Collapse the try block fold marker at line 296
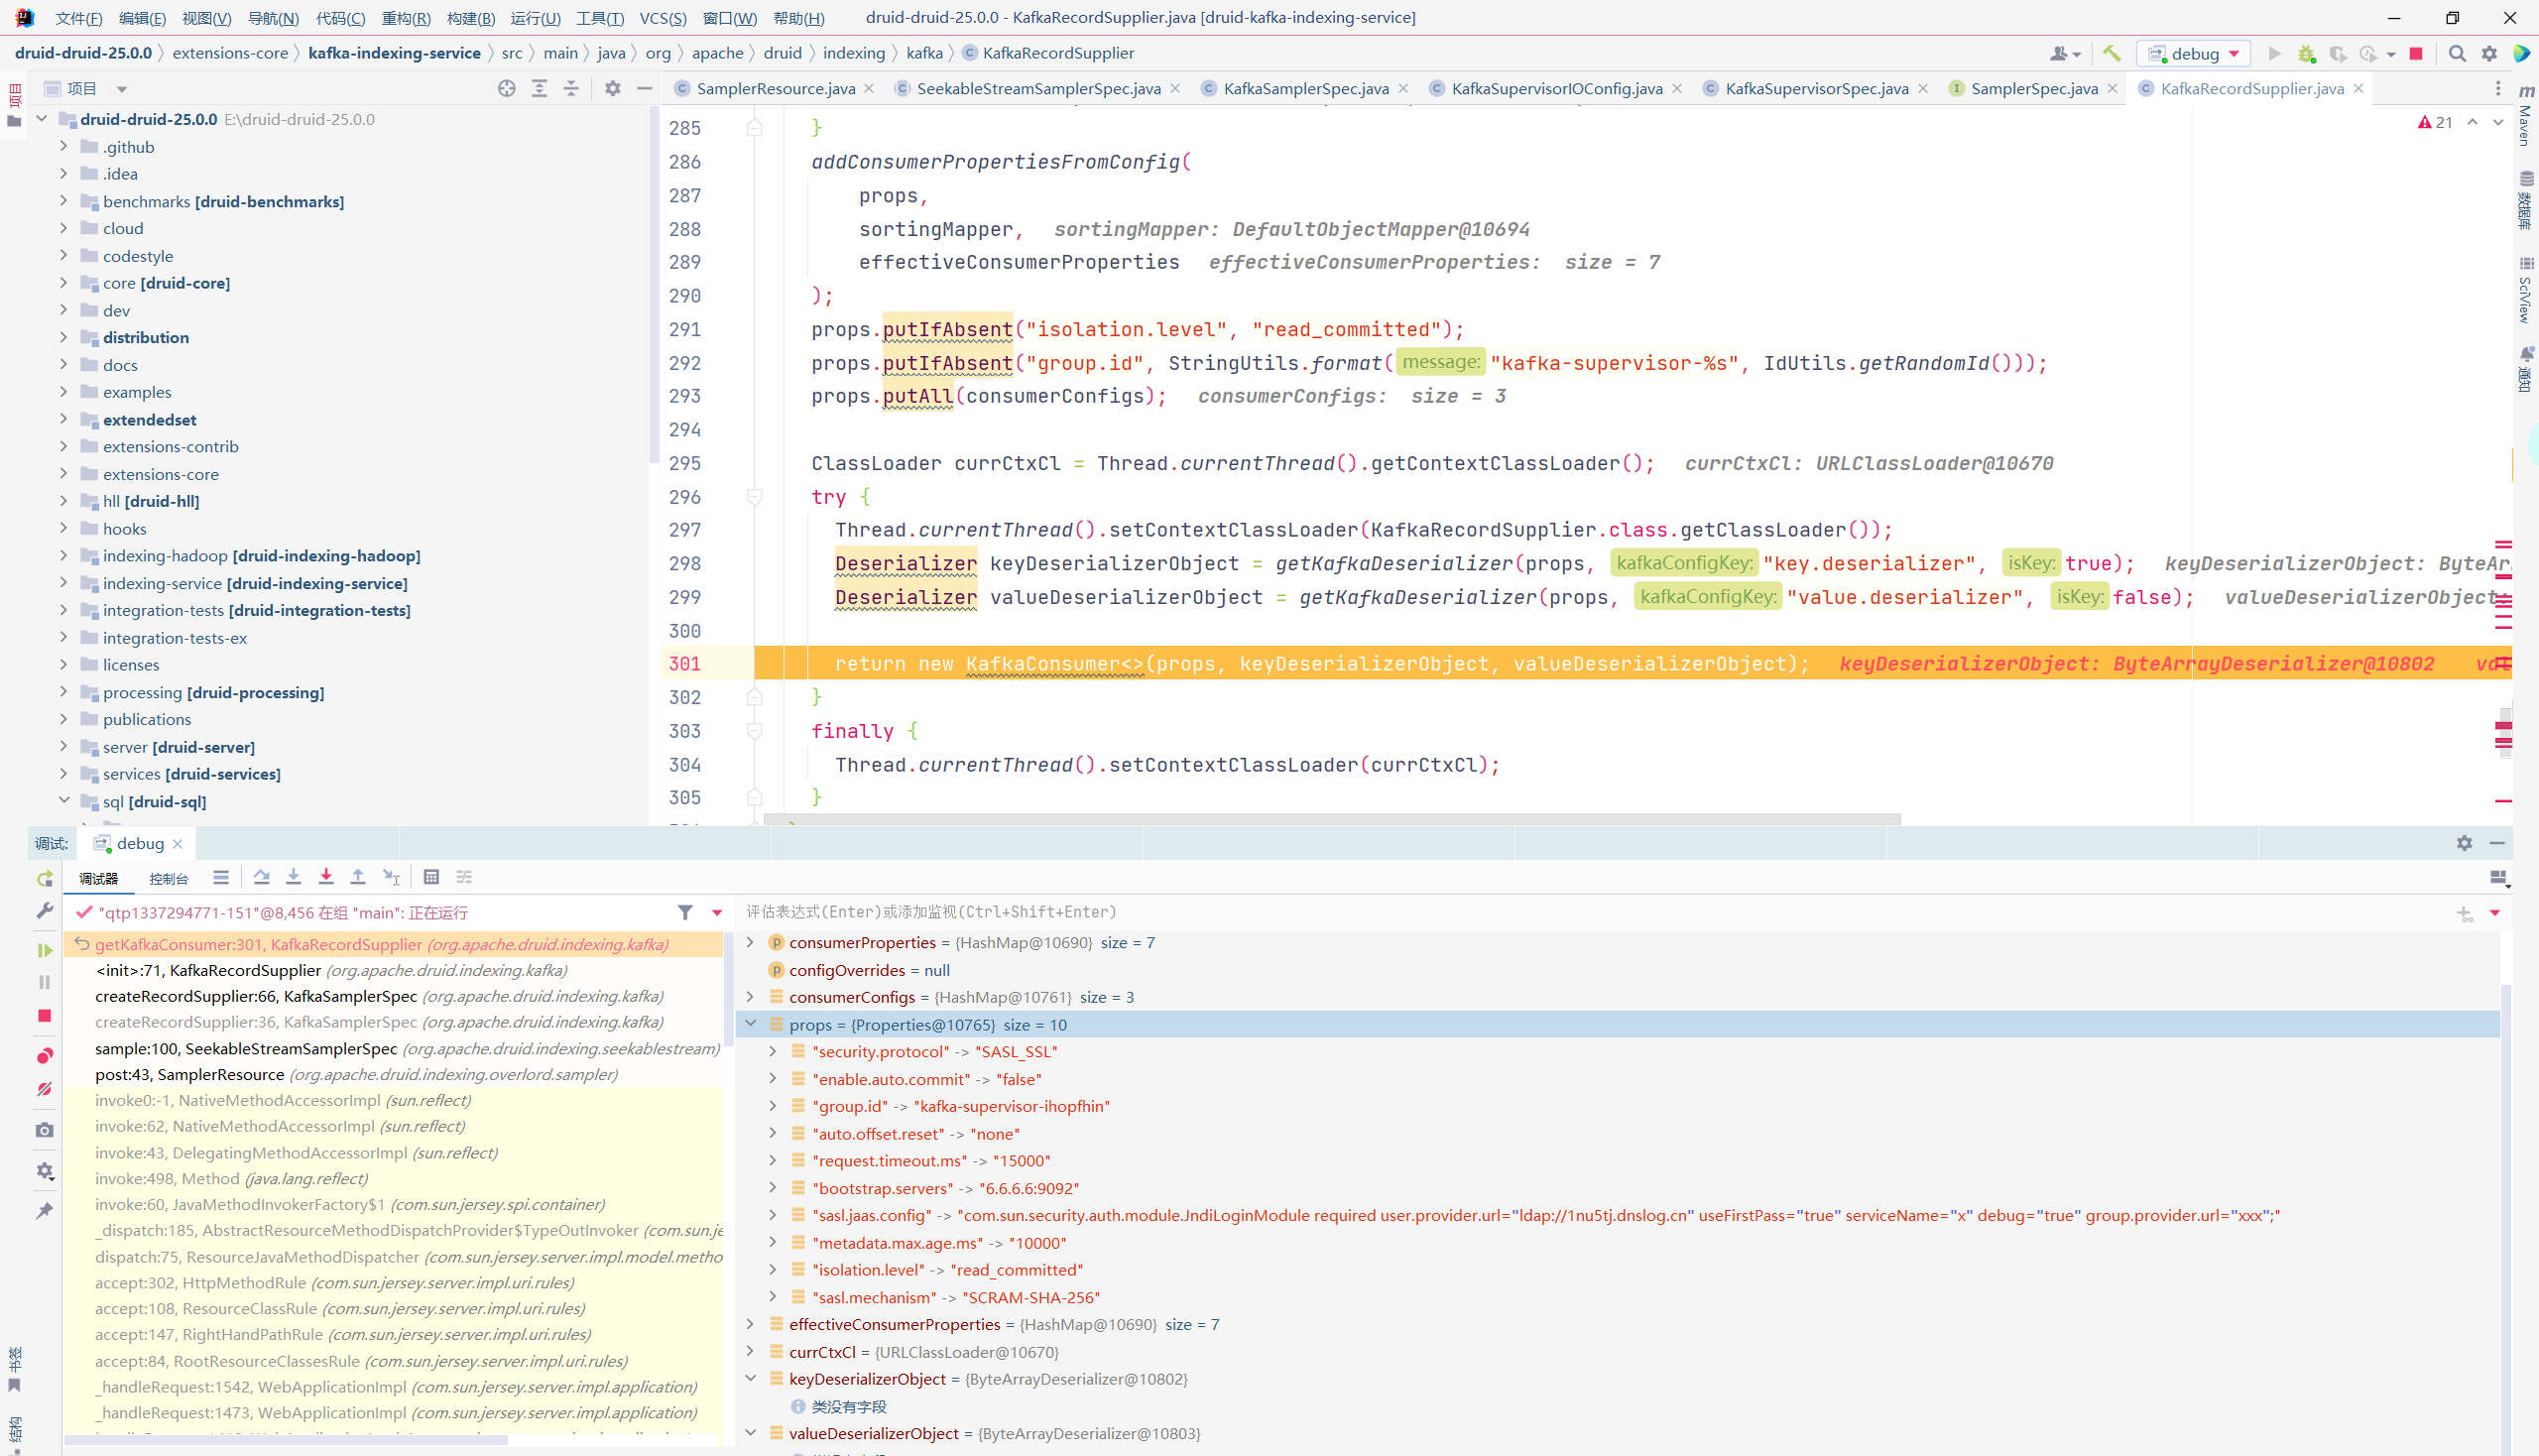Viewport: 2539px width, 1456px height. [755, 497]
